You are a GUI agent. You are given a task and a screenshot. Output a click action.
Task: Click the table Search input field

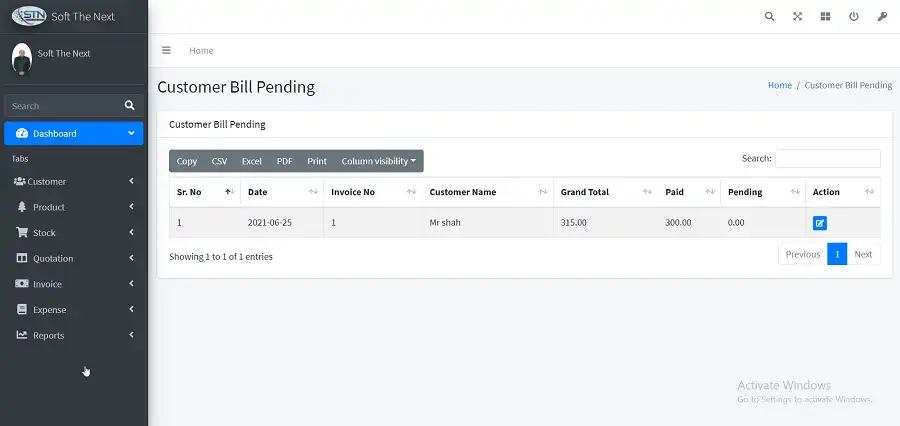[x=827, y=158]
